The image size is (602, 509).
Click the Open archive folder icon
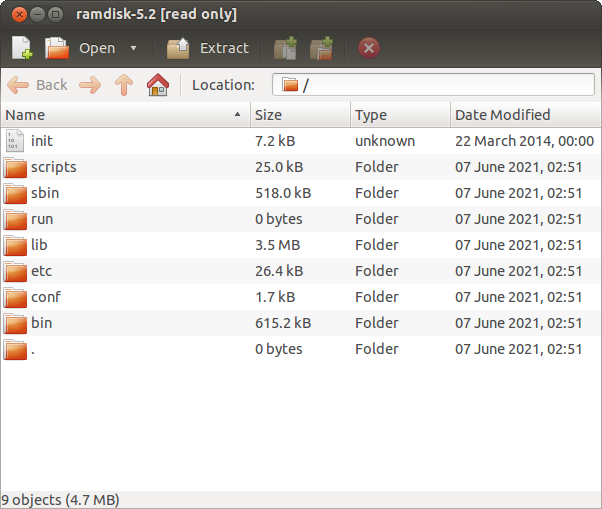(57, 48)
